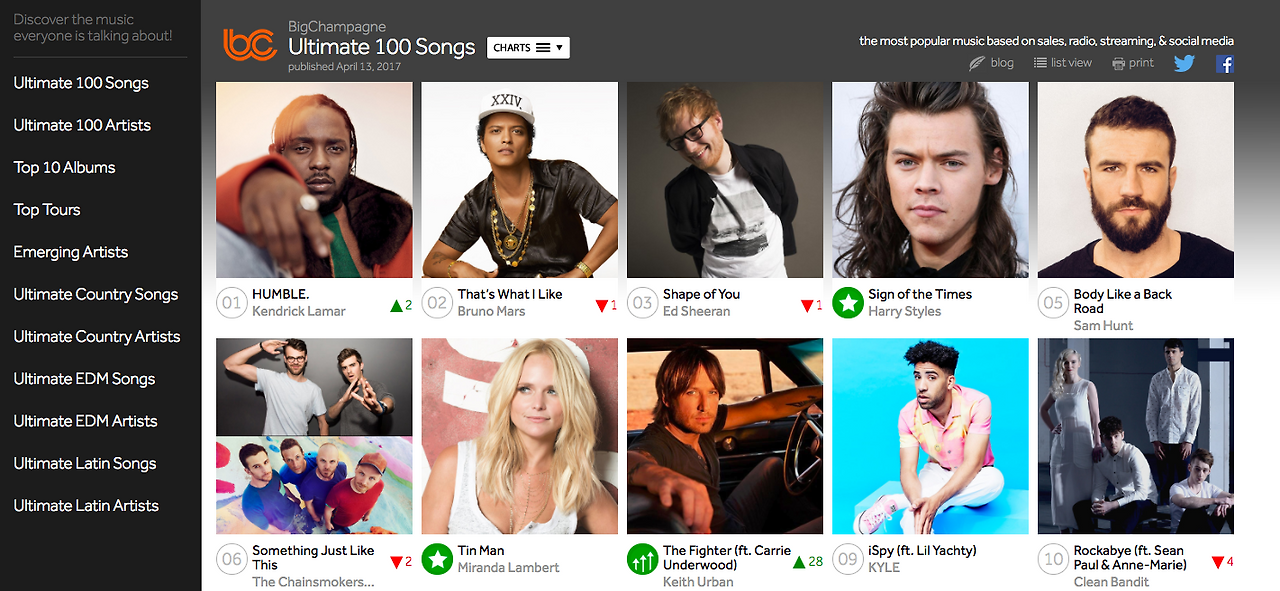Select Ultimate Latin Artists sidebar item
1280x591 pixels.
click(x=86, y=506)
